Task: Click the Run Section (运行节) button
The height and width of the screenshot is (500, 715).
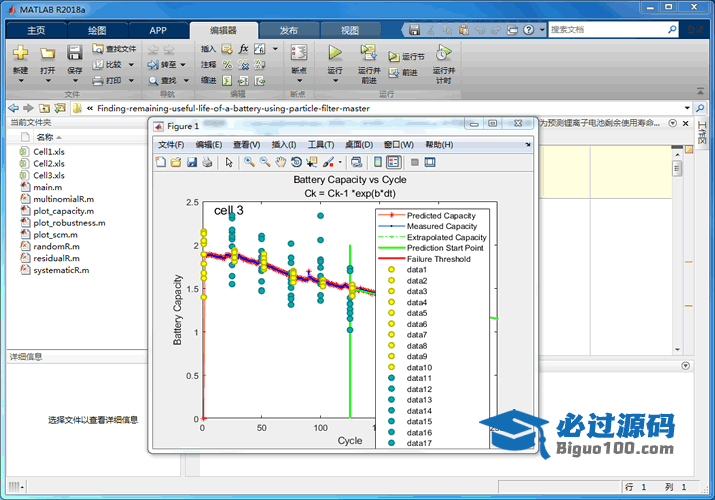Action: [406, 57]
